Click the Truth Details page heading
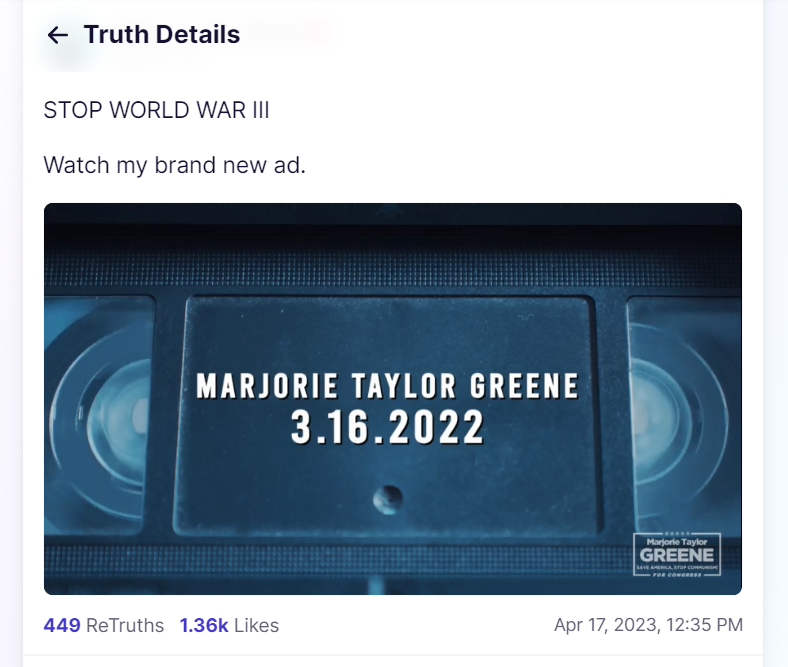Viewport: 788px width, 667px height. point(162,35)
